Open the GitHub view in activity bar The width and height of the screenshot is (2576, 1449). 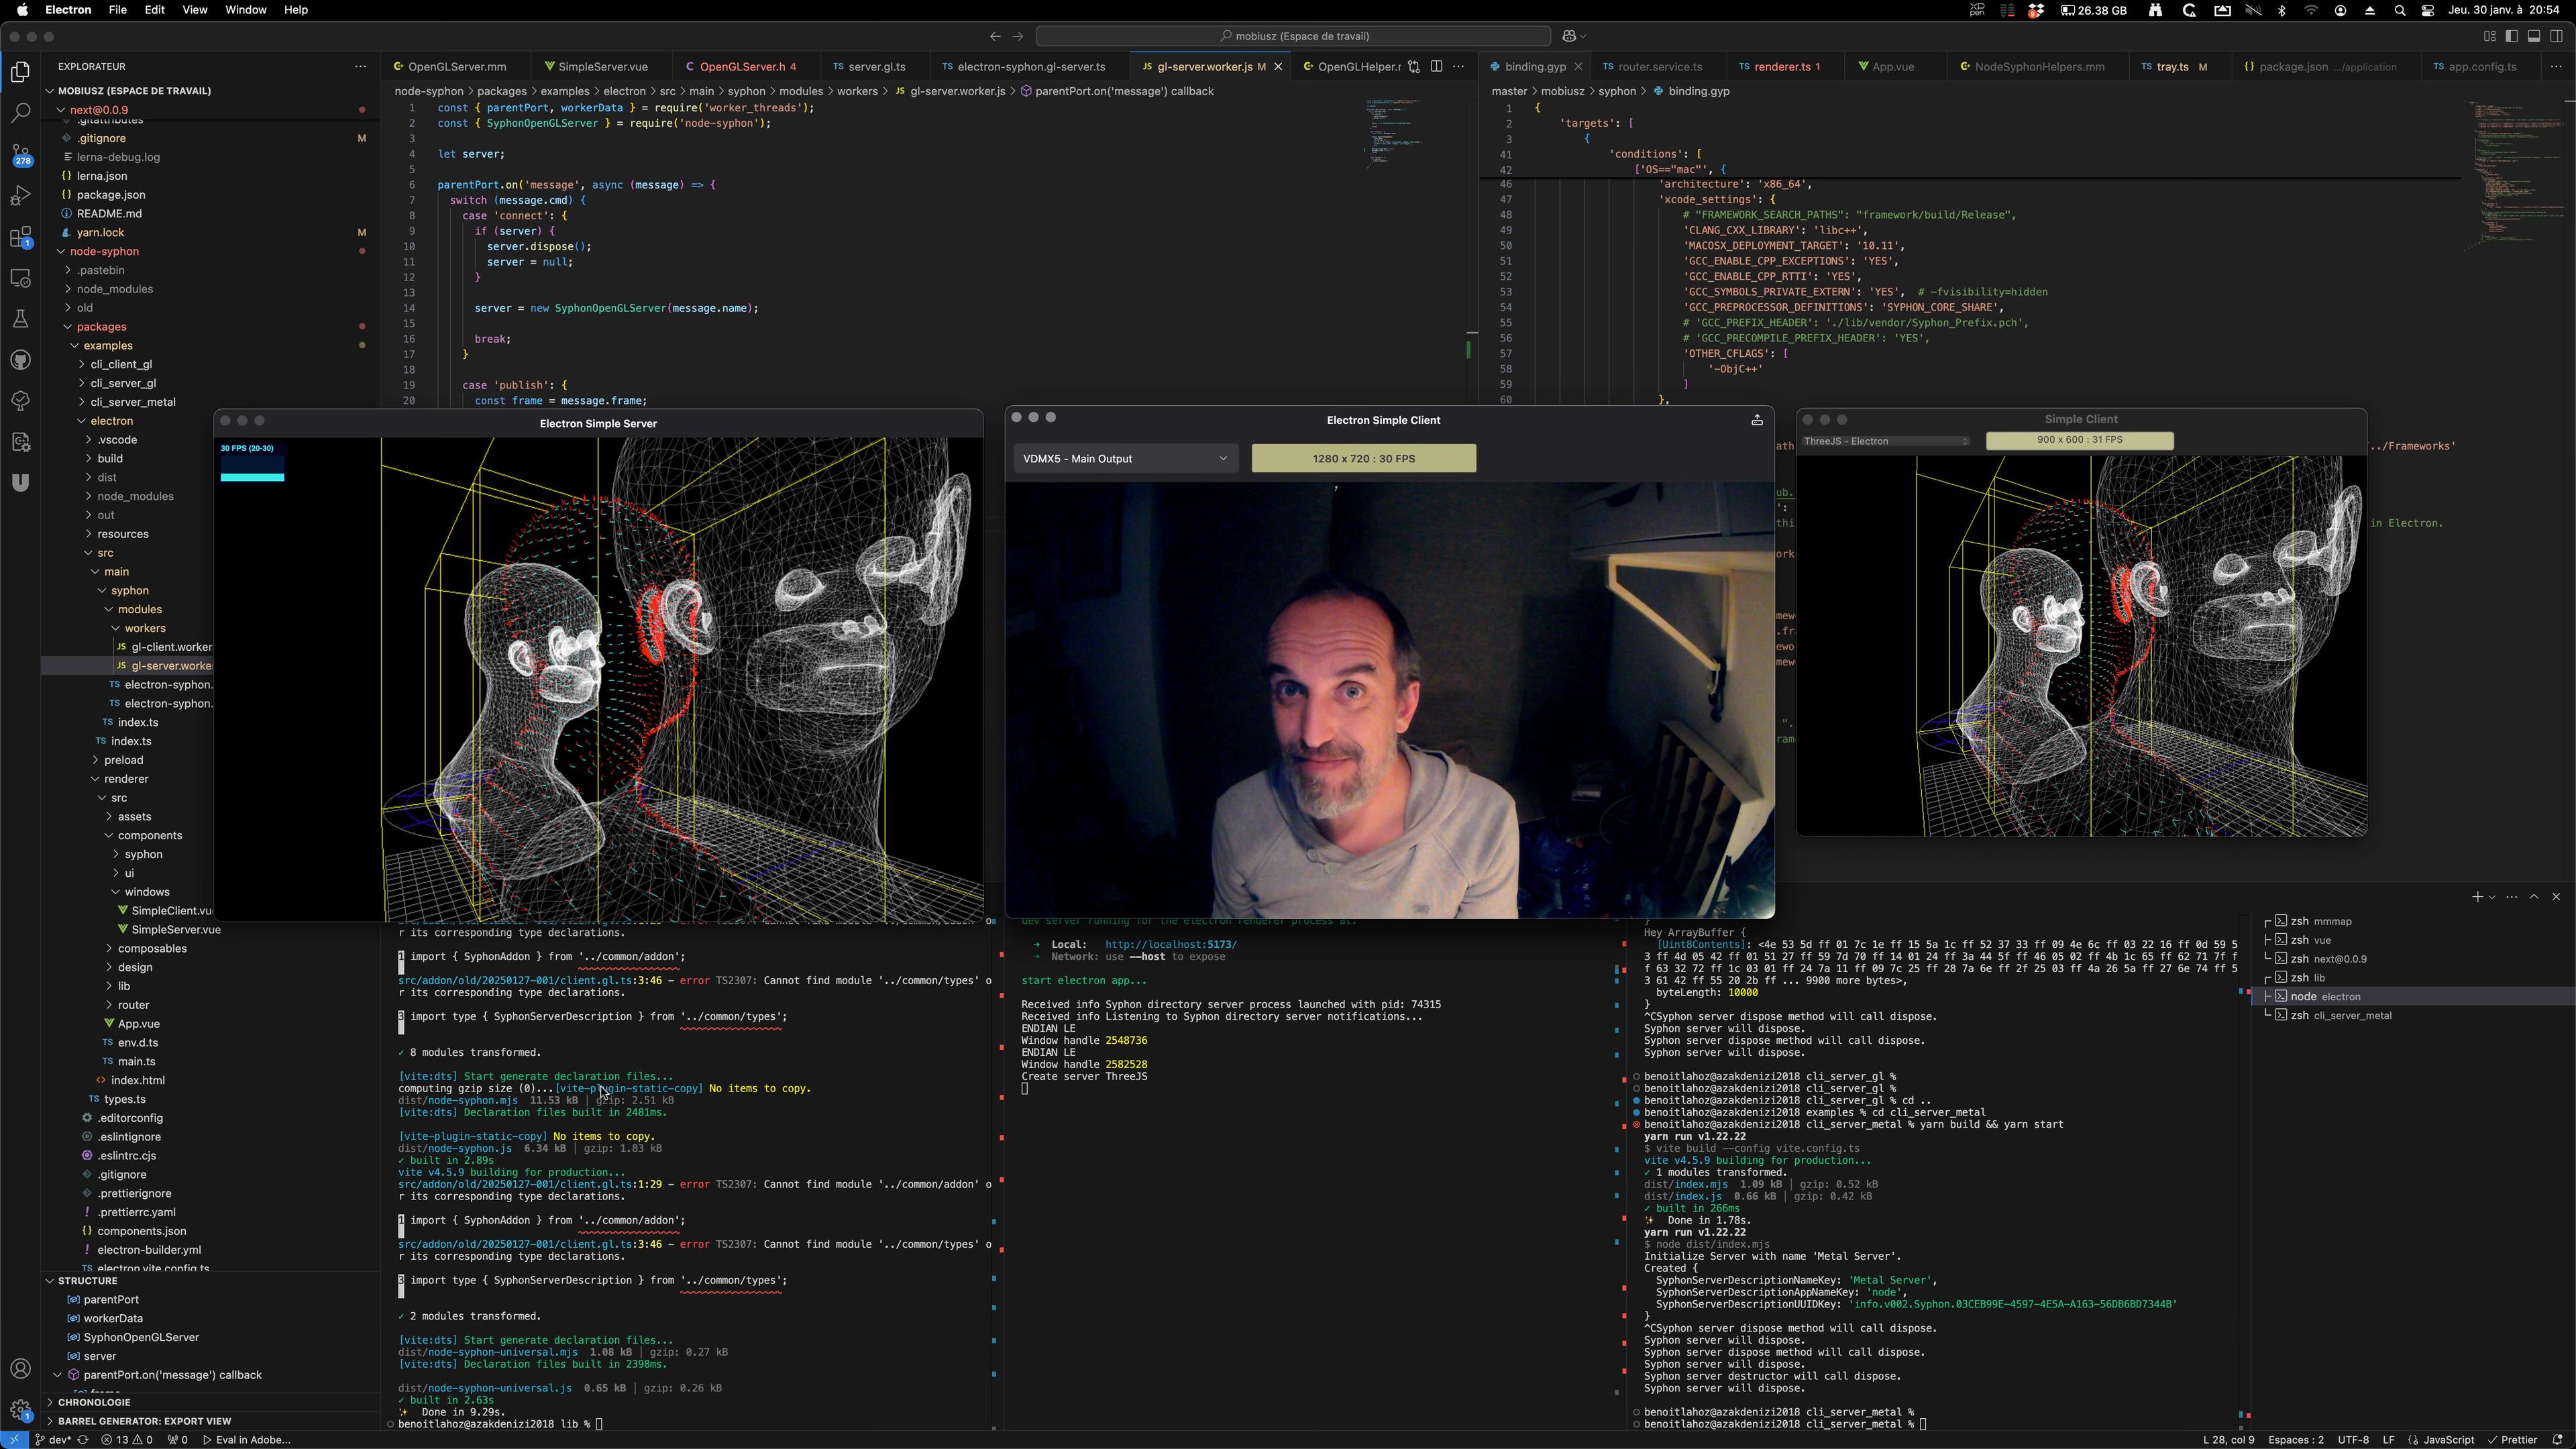[x=20, y=360]
